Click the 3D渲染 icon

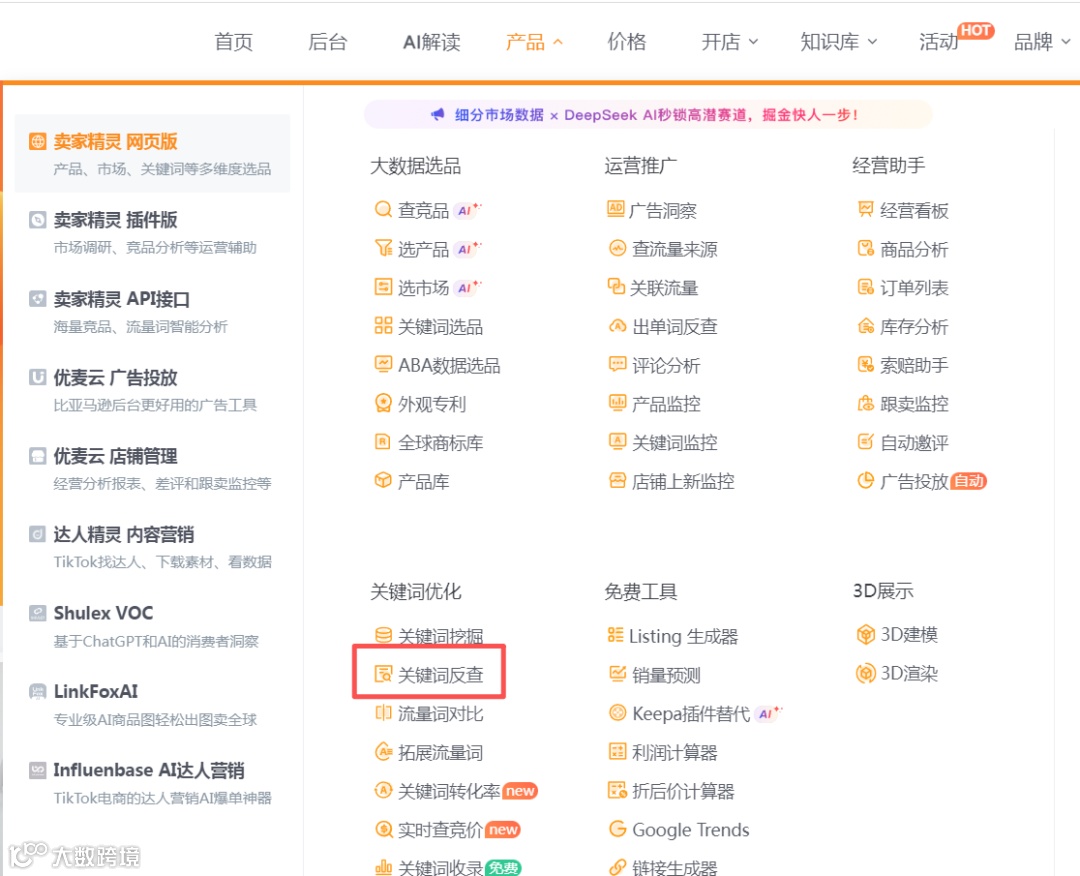865,673
